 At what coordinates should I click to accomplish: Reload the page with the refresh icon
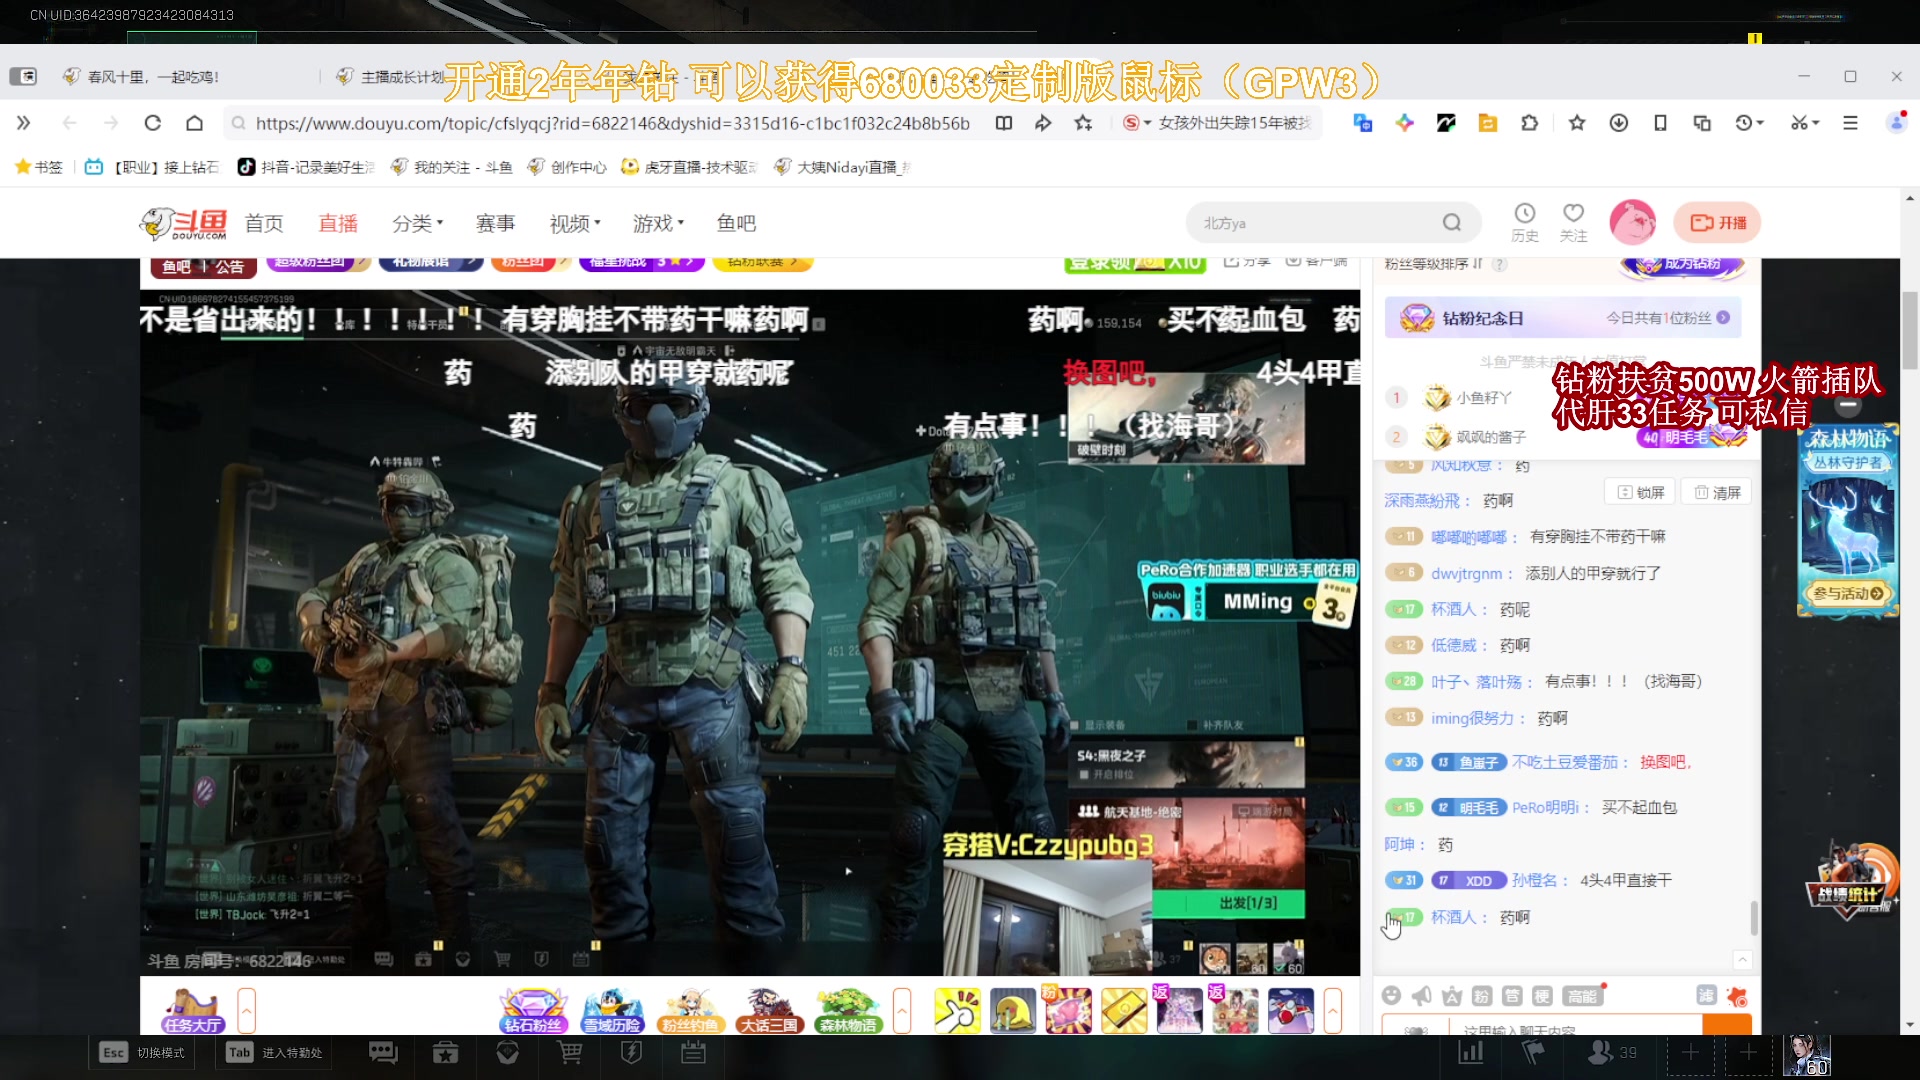(152, 123)
